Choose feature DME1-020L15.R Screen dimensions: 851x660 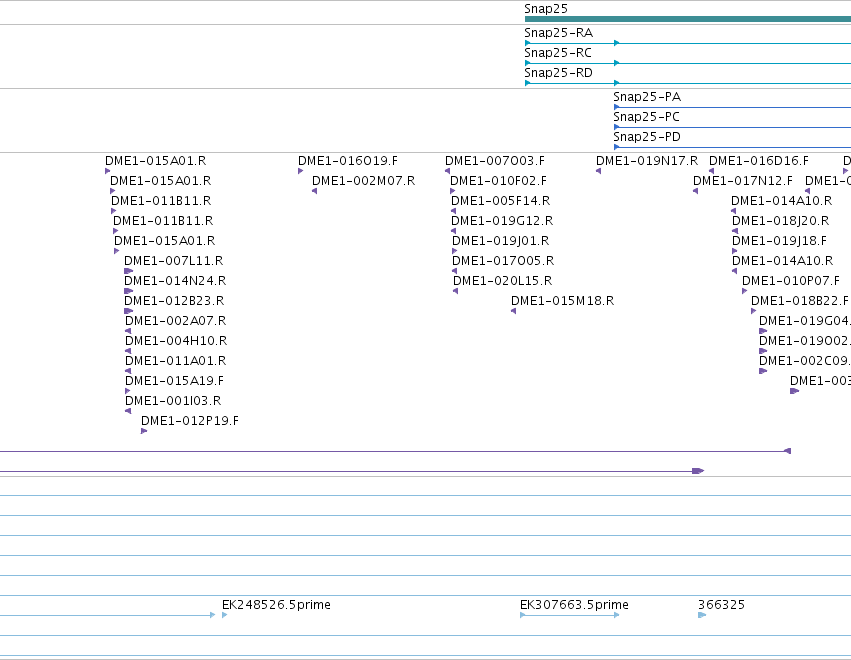(503, 281)
